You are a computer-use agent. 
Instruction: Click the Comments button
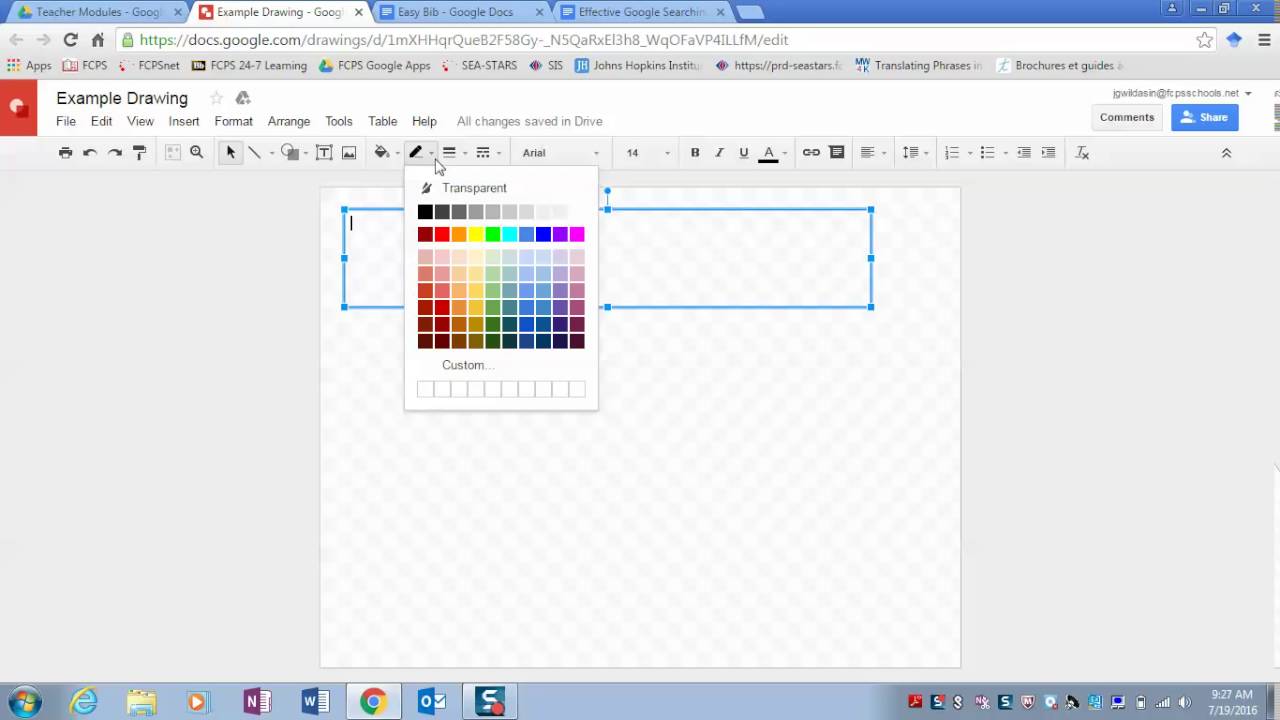[1127, 117]
